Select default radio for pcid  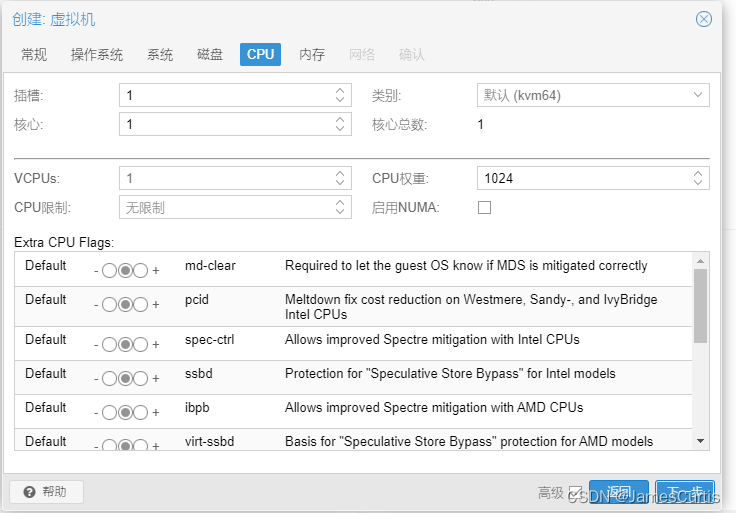coord(125,305)
